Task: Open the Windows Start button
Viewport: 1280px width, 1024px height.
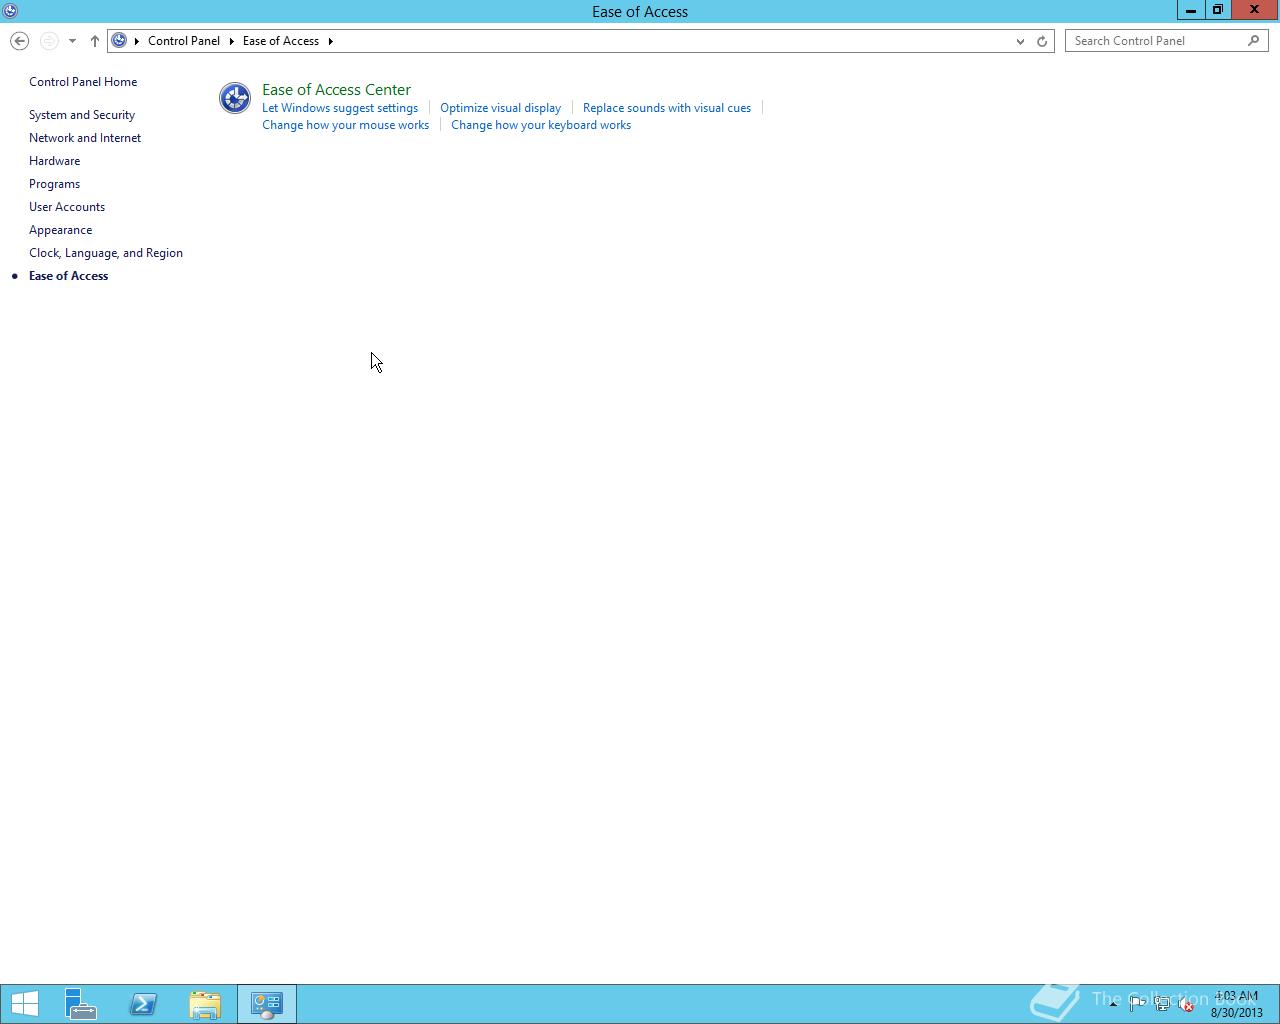Action: (x=25, y=1004)
